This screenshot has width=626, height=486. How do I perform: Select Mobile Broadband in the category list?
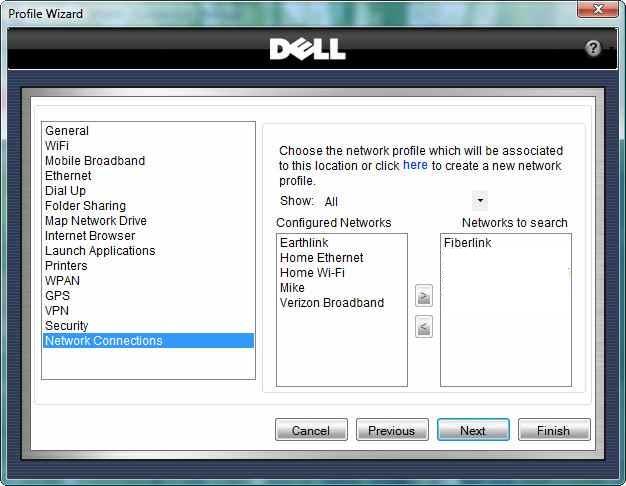pos(95,161)
